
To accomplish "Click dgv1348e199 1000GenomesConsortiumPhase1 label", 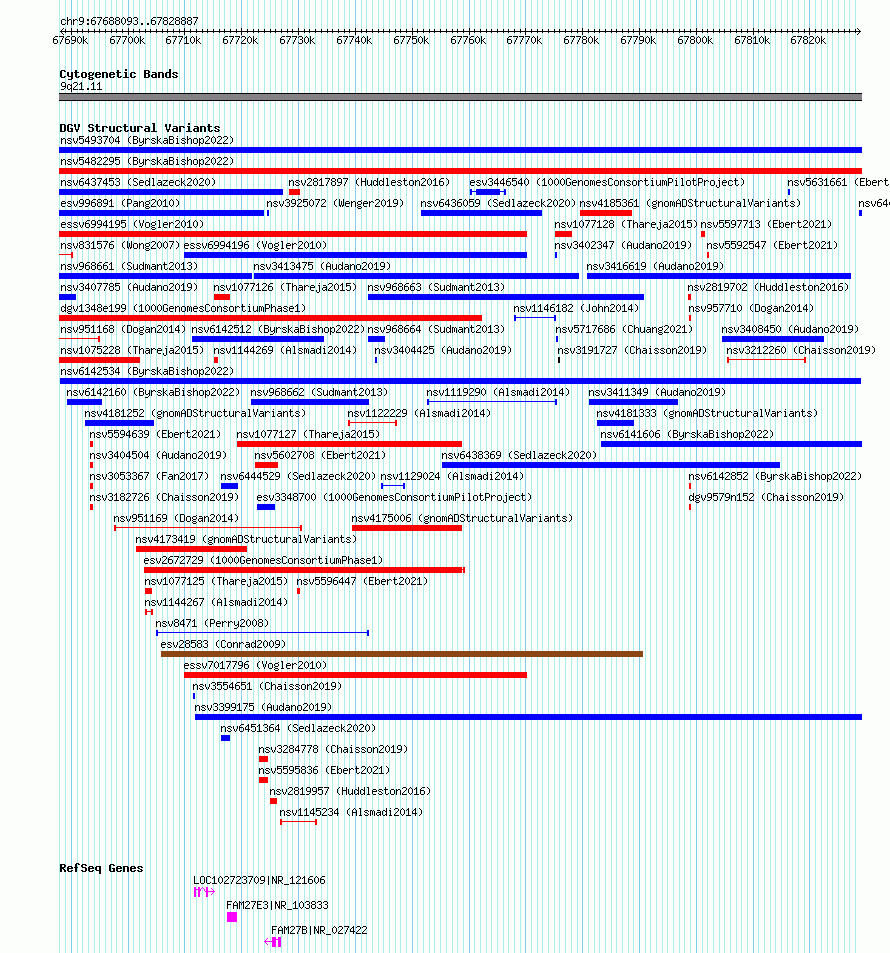I will pos(183,308).
